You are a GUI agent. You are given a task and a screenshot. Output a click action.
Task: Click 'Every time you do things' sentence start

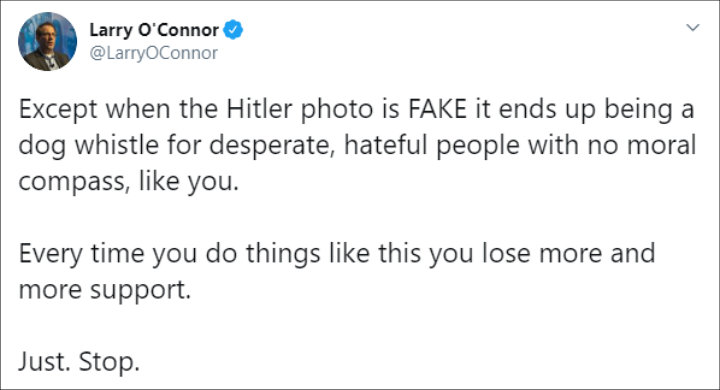169,254
